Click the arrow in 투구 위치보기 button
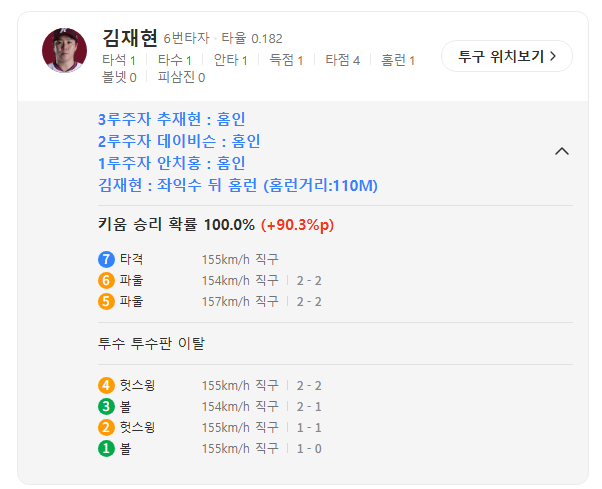This screenshot has width=602, height=489. pyautogui.click(x=553, y=56)
